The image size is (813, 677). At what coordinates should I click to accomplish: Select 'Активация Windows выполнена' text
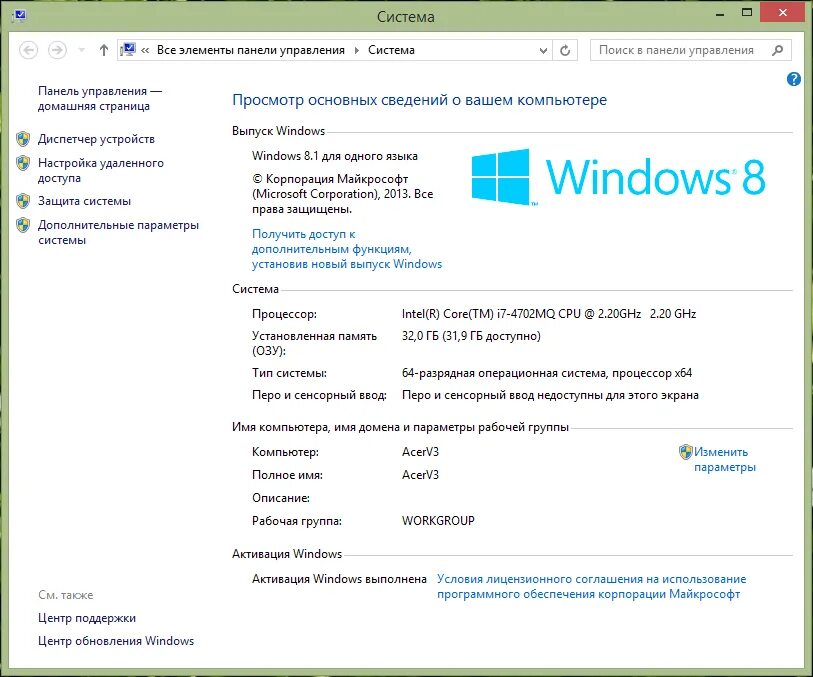pyautogui.click(x=339, y=579)
